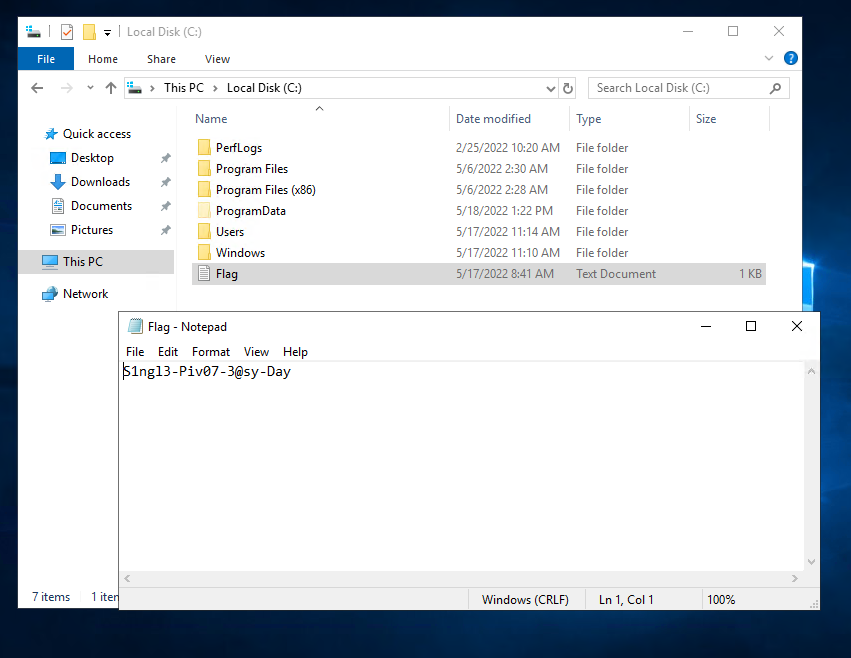Click the New Folder icon in quick access toolbar

click(x=89, y=32)
